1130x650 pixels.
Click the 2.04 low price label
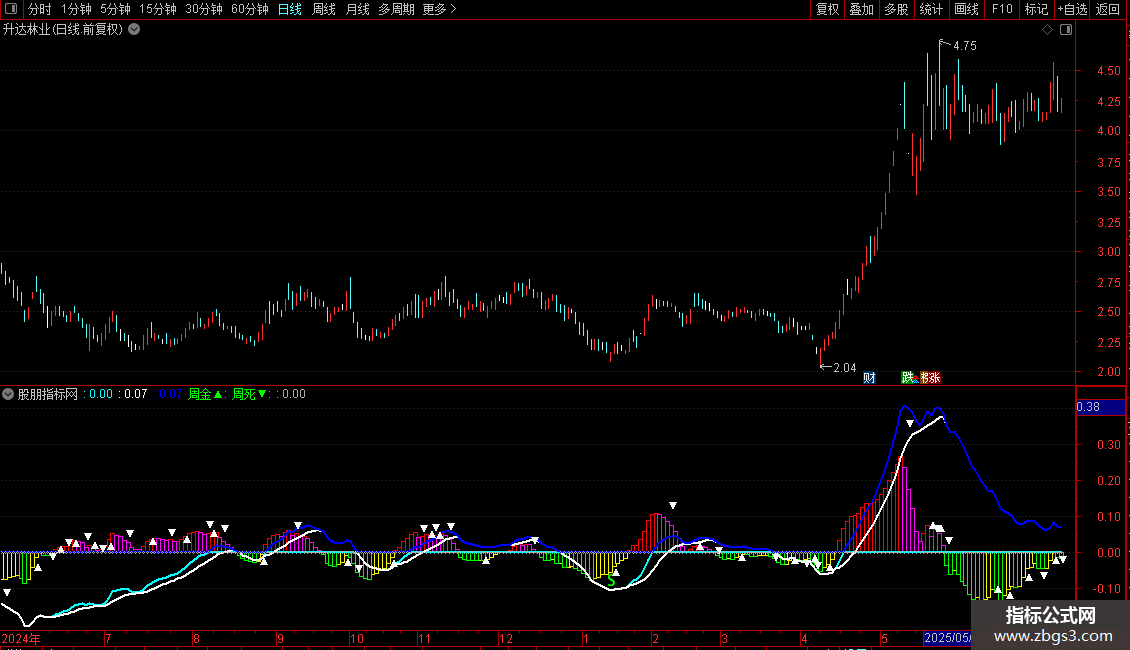point(844,368)
